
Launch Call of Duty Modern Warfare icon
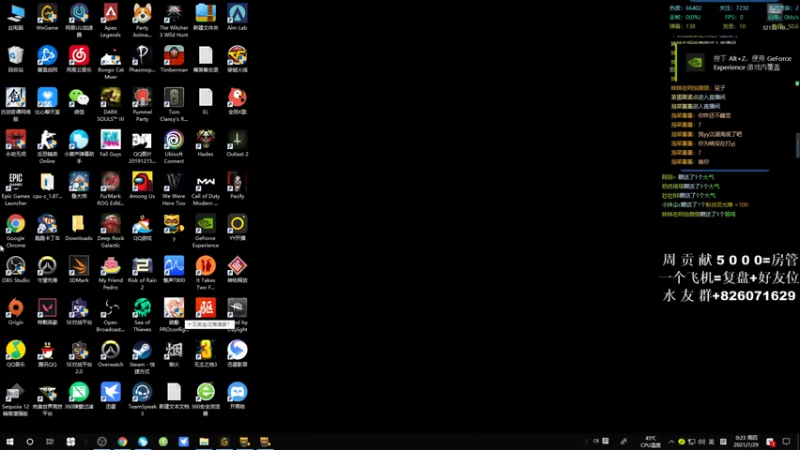[x=205, y=189]
